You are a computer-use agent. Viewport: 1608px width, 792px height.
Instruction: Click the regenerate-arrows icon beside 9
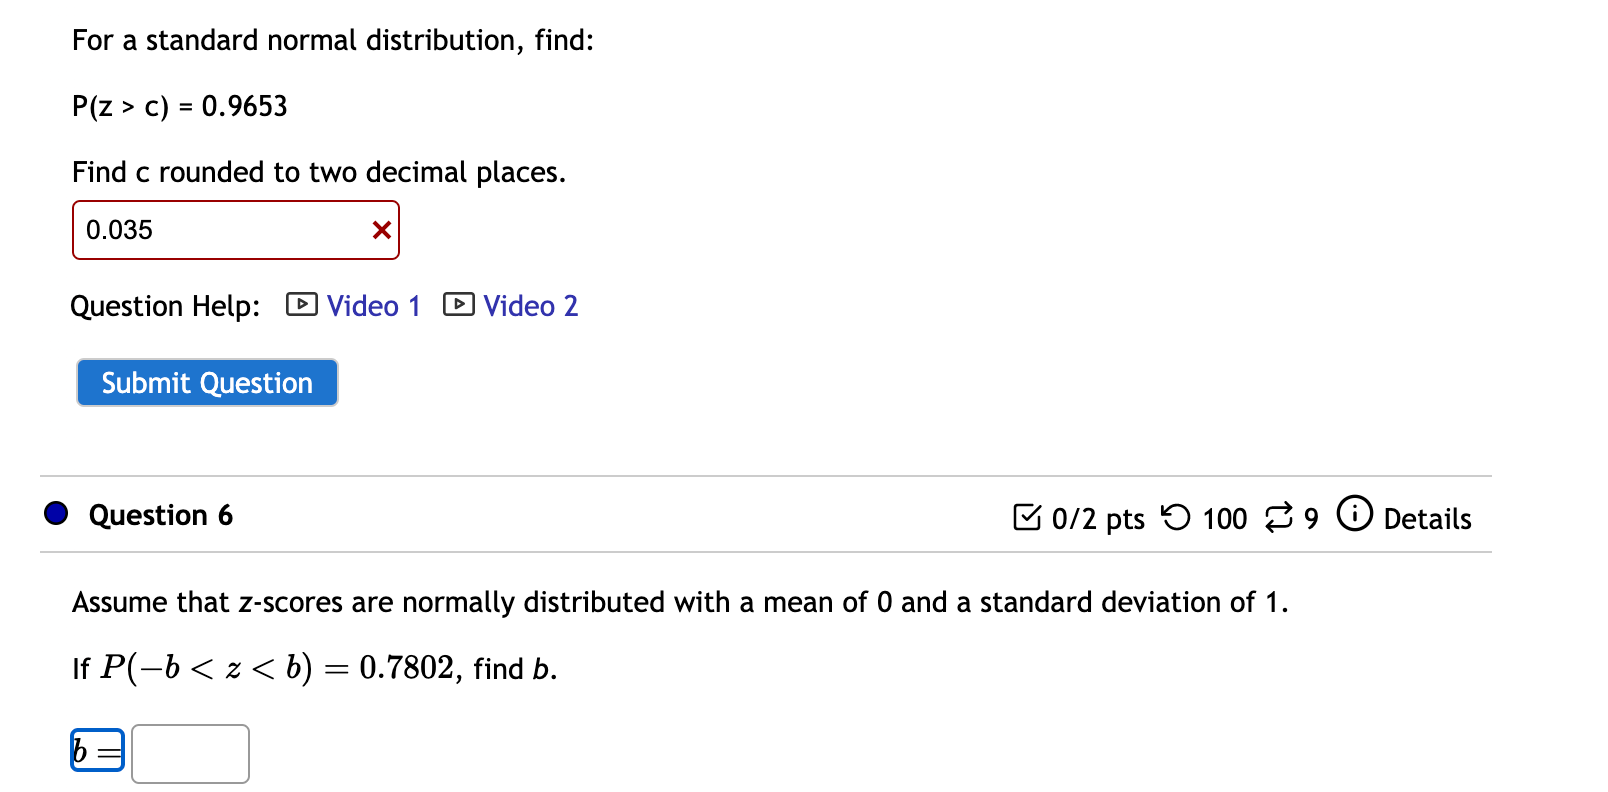point(1280,518)
